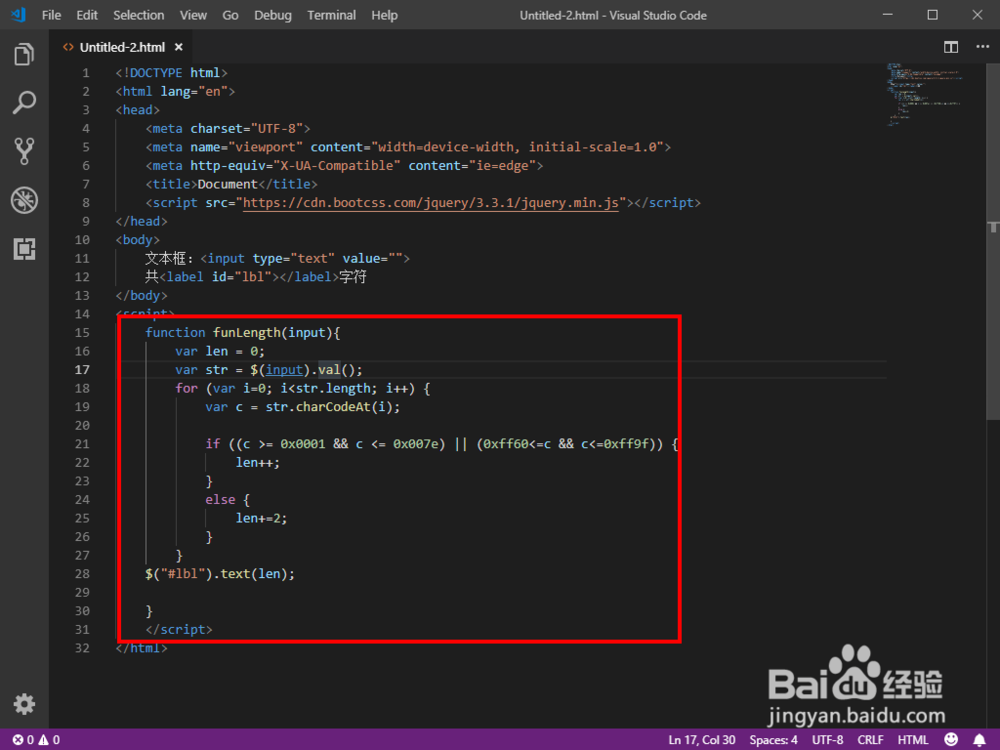Open the Manage gear menu
Image resolution: width=1000 pixels, height=750 pixels.
[24, 704]
